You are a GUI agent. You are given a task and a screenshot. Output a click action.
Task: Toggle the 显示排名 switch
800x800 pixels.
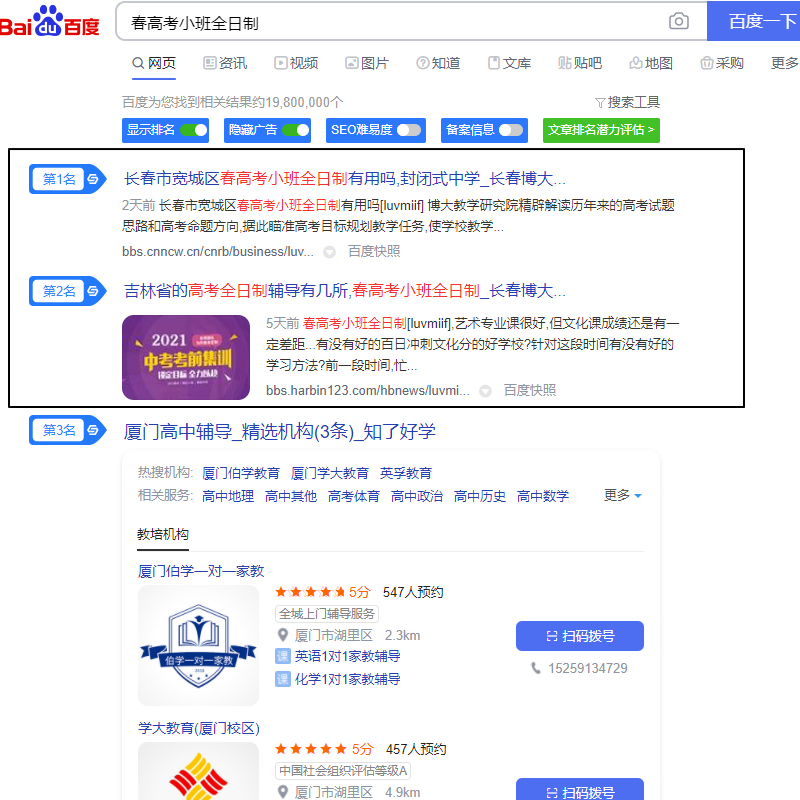coord(194,130)
